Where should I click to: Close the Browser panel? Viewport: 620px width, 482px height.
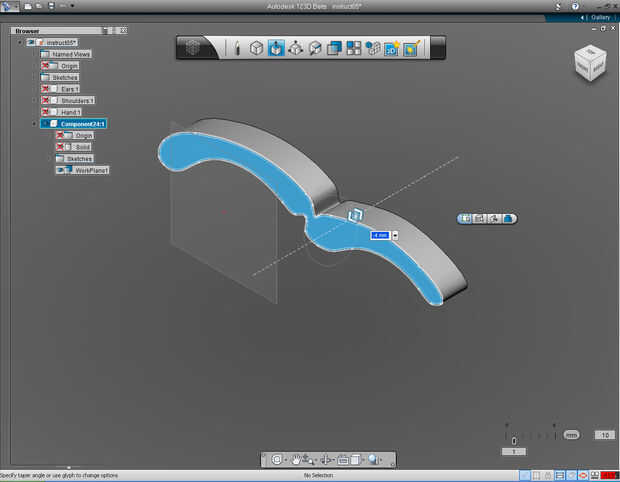click(124, 30)
